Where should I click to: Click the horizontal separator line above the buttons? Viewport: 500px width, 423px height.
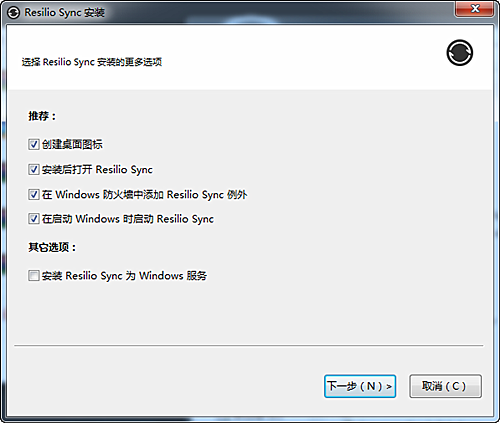249,346
